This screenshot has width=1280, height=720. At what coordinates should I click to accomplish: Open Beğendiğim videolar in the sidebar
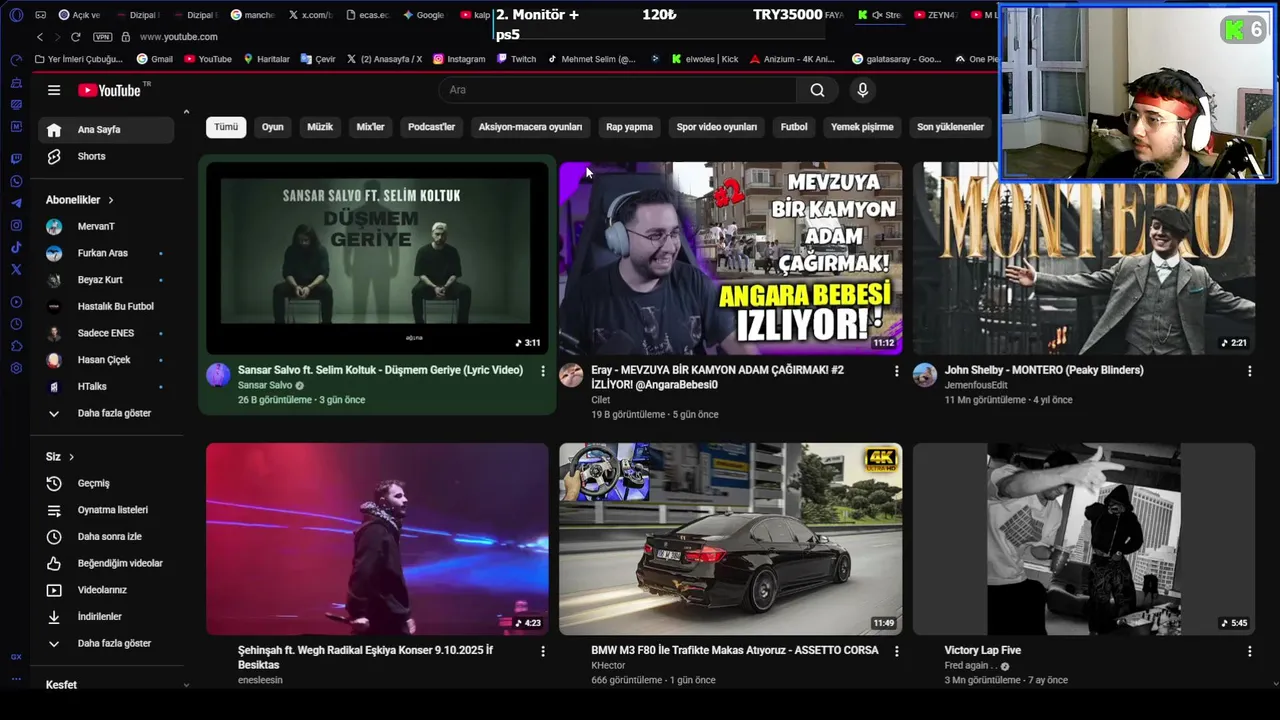click(x=106, y=563)
